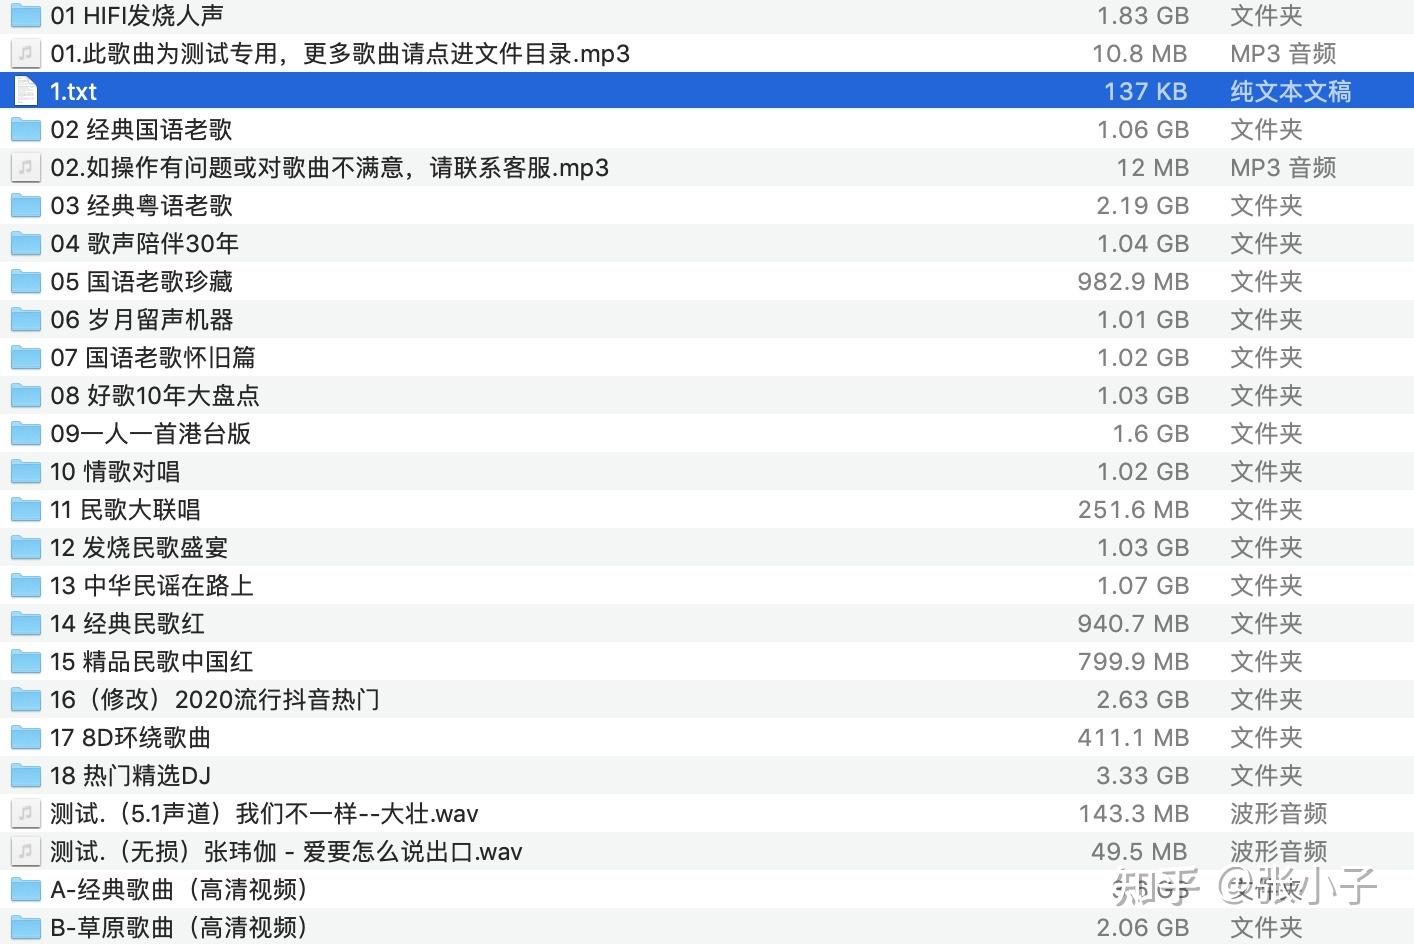Screen dimensions: 1414x944
Task: Click folder icon of 09一人一首港台版
Action: [25, 434]
